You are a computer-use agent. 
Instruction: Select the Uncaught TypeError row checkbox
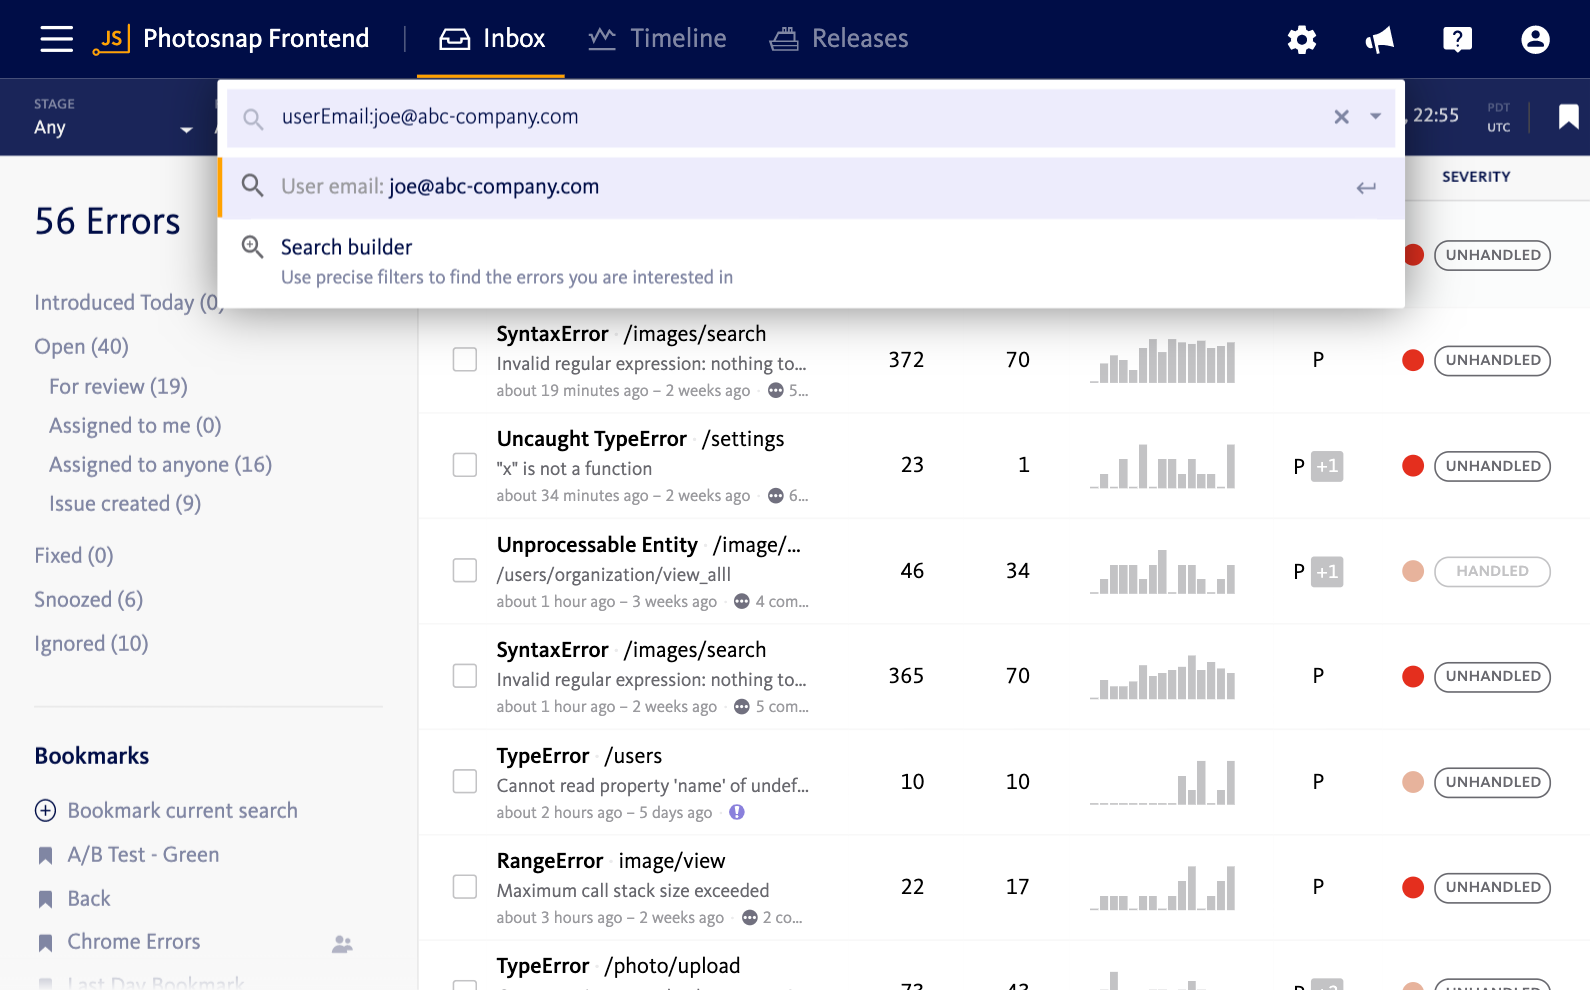pyautogui.click(x=465, y=465)
